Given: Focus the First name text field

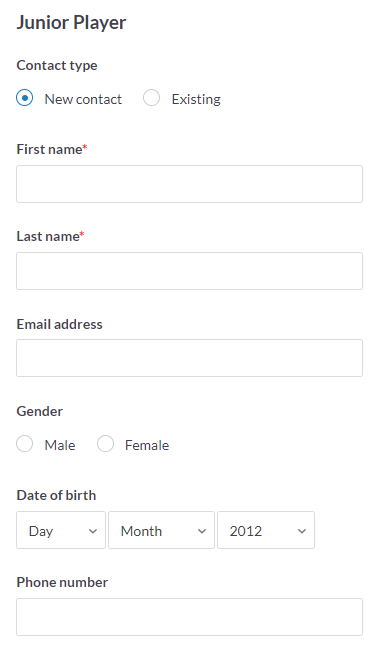Looking at the screenshot, I should click(190, 184).
